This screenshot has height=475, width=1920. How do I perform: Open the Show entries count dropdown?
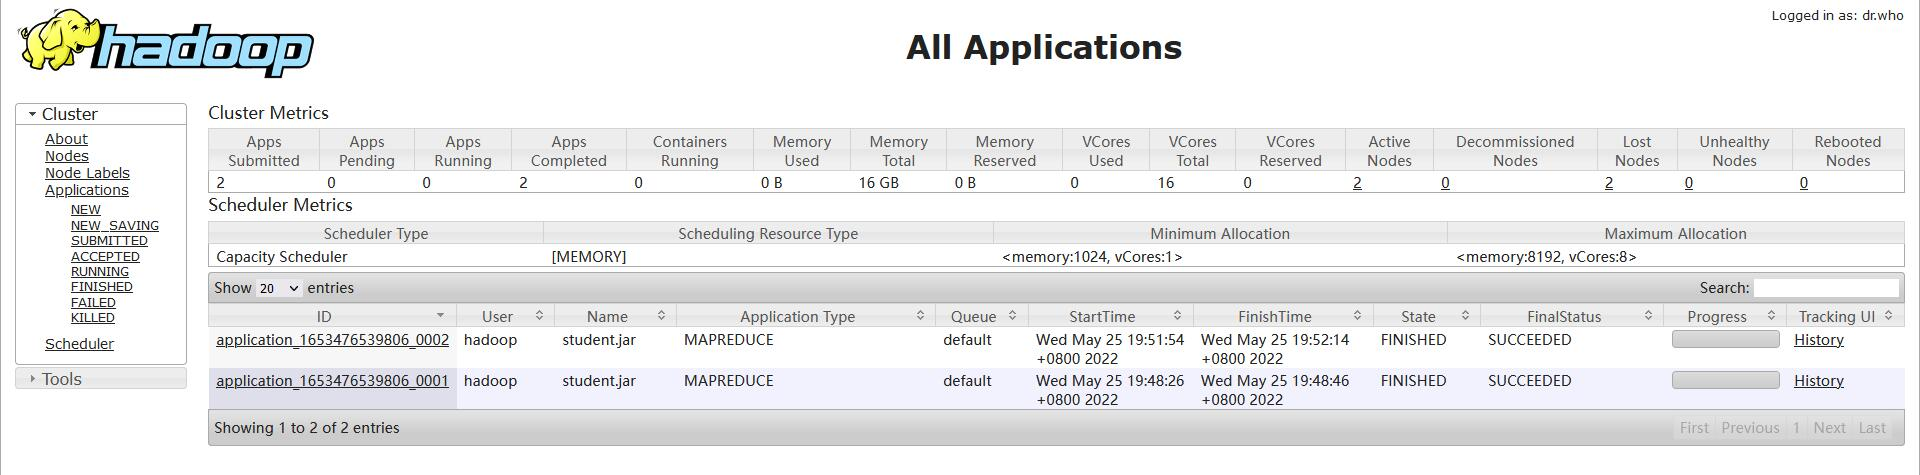278,288
